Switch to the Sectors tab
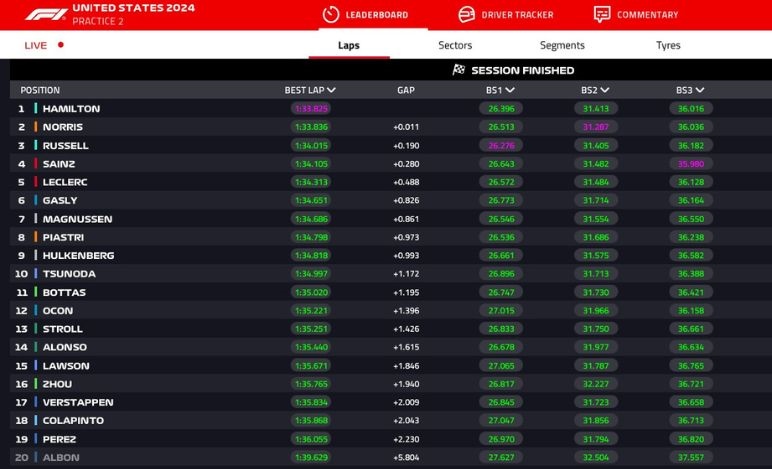Screen dimensions: 772x469 pos(455,45)
